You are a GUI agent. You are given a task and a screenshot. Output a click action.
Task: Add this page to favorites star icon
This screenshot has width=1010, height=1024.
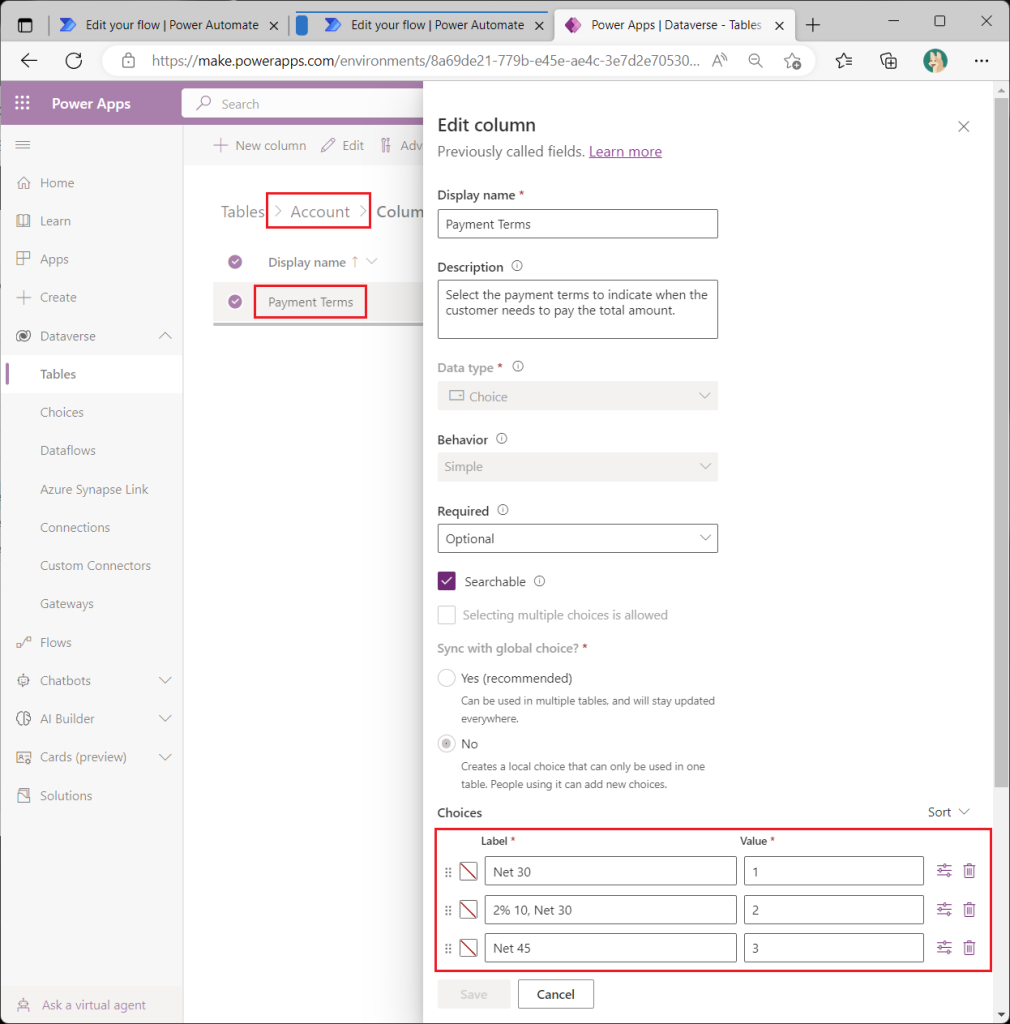point(792,61)
